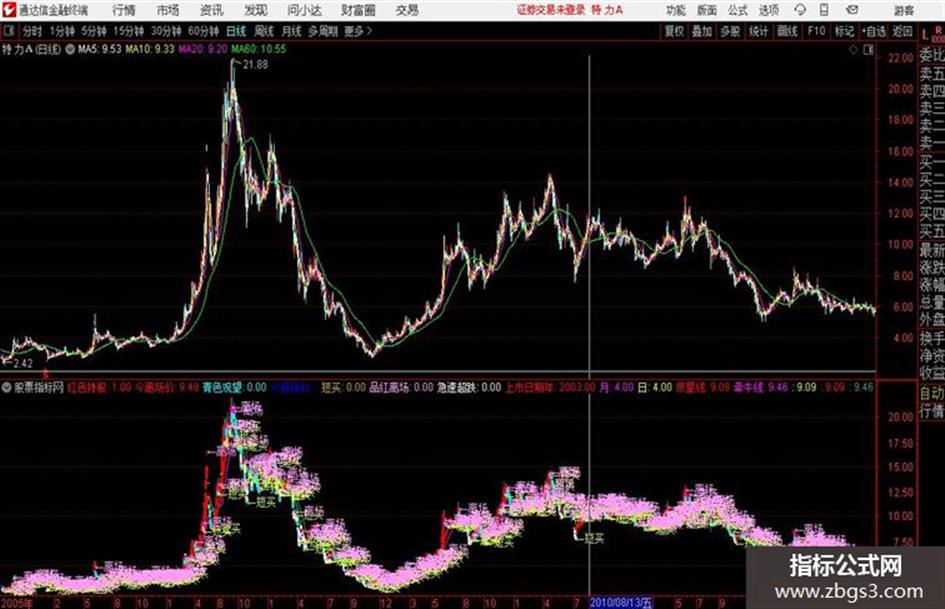Screen dimensions: 945x609
Task: Open the 资讯 menu
Action: pyautogui.click(x=212, y=10)
